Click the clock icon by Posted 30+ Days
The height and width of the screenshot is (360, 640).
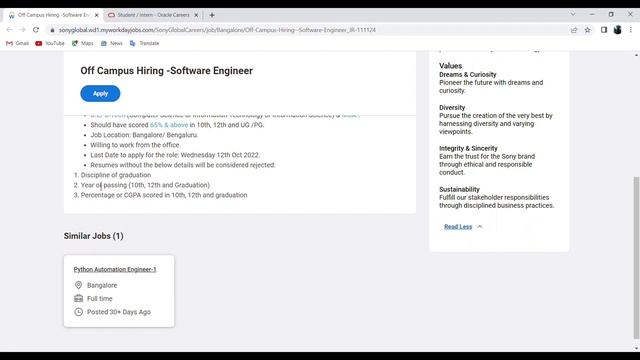(78, 312)
